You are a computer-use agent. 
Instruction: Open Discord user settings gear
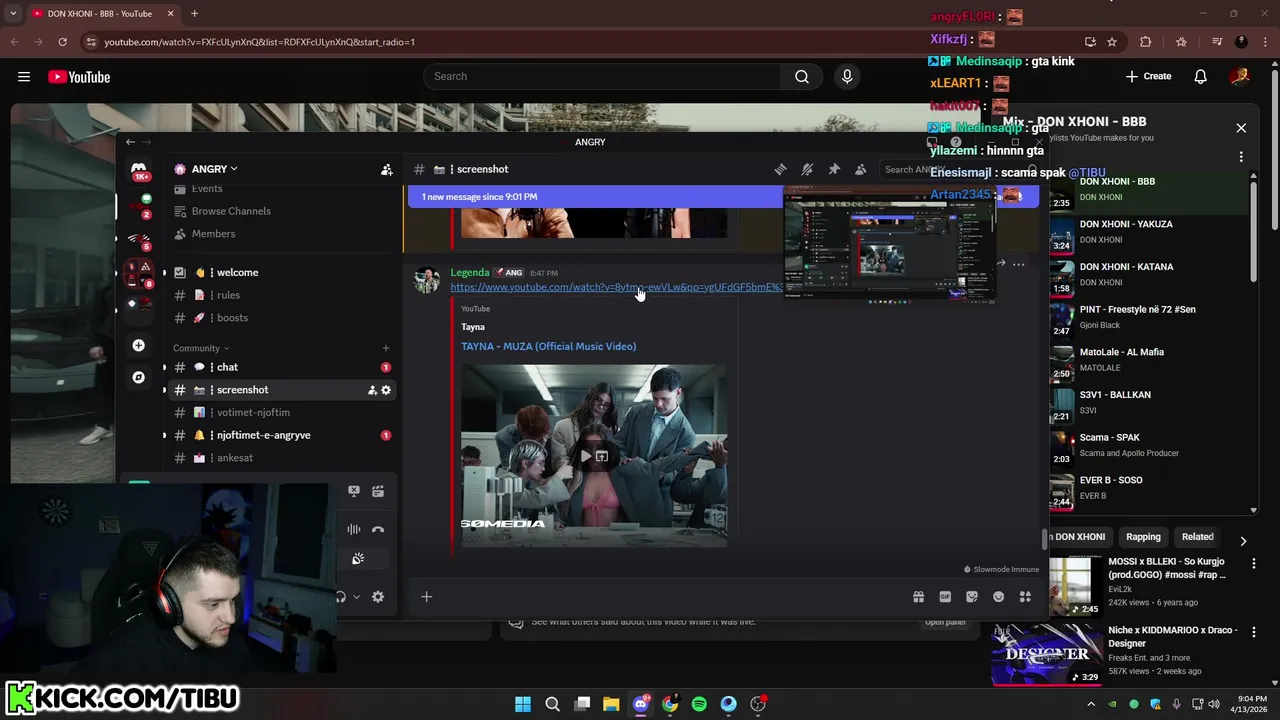378,597
